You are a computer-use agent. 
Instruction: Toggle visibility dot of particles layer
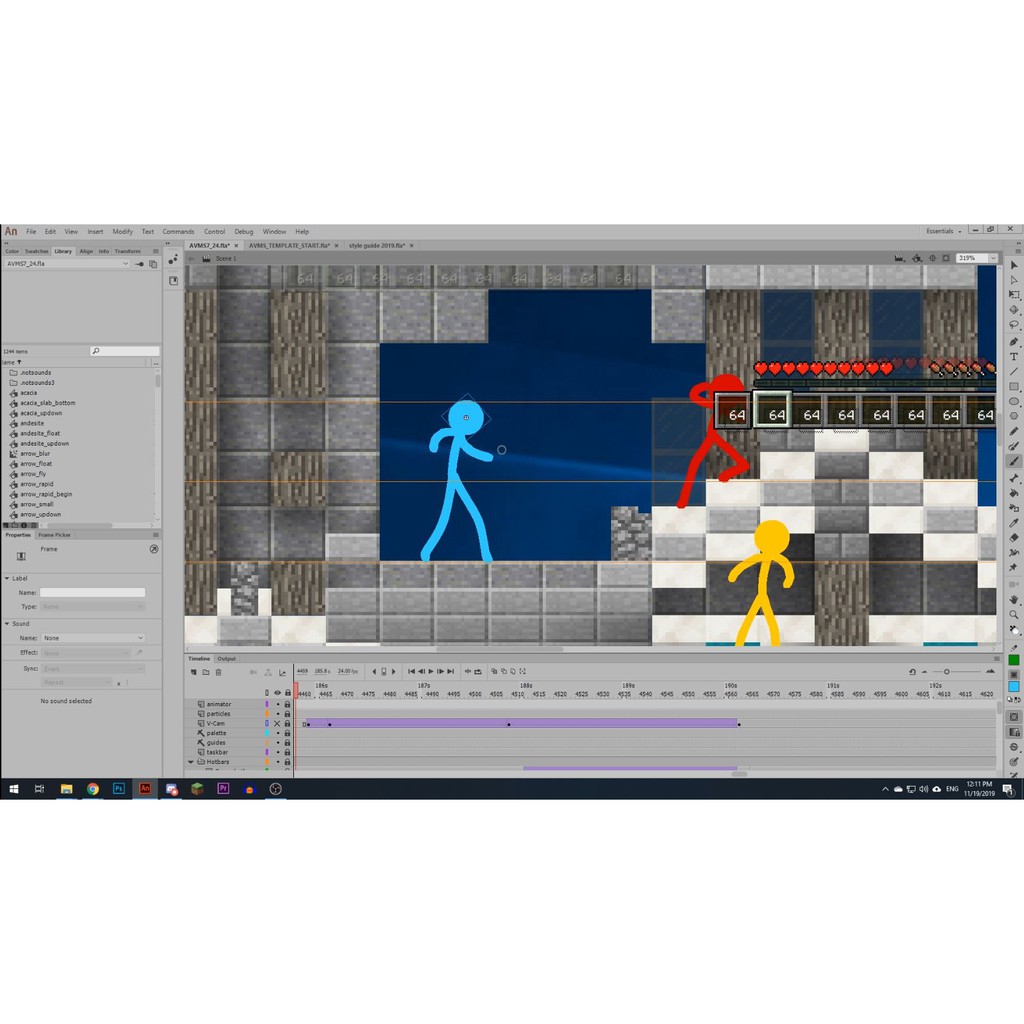277,714
